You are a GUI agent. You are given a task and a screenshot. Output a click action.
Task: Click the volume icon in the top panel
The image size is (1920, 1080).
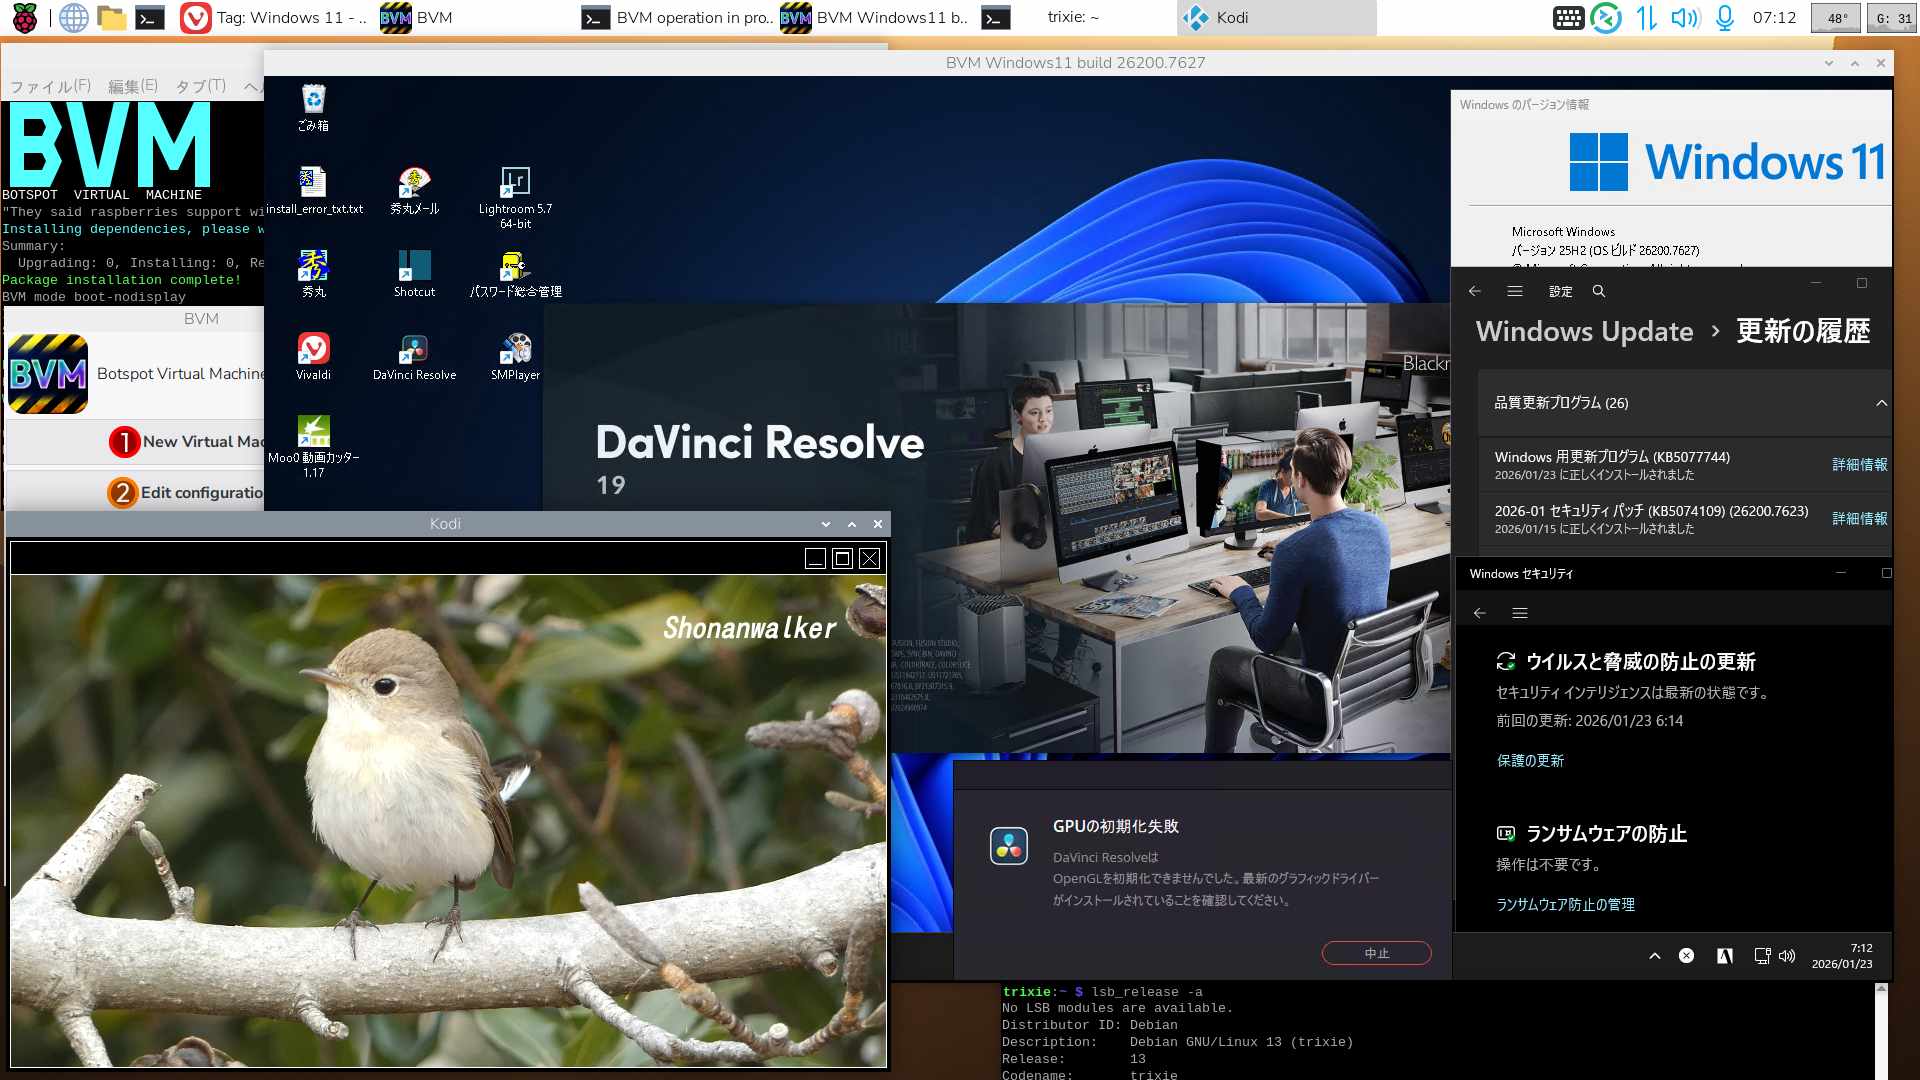[1685, 17]
